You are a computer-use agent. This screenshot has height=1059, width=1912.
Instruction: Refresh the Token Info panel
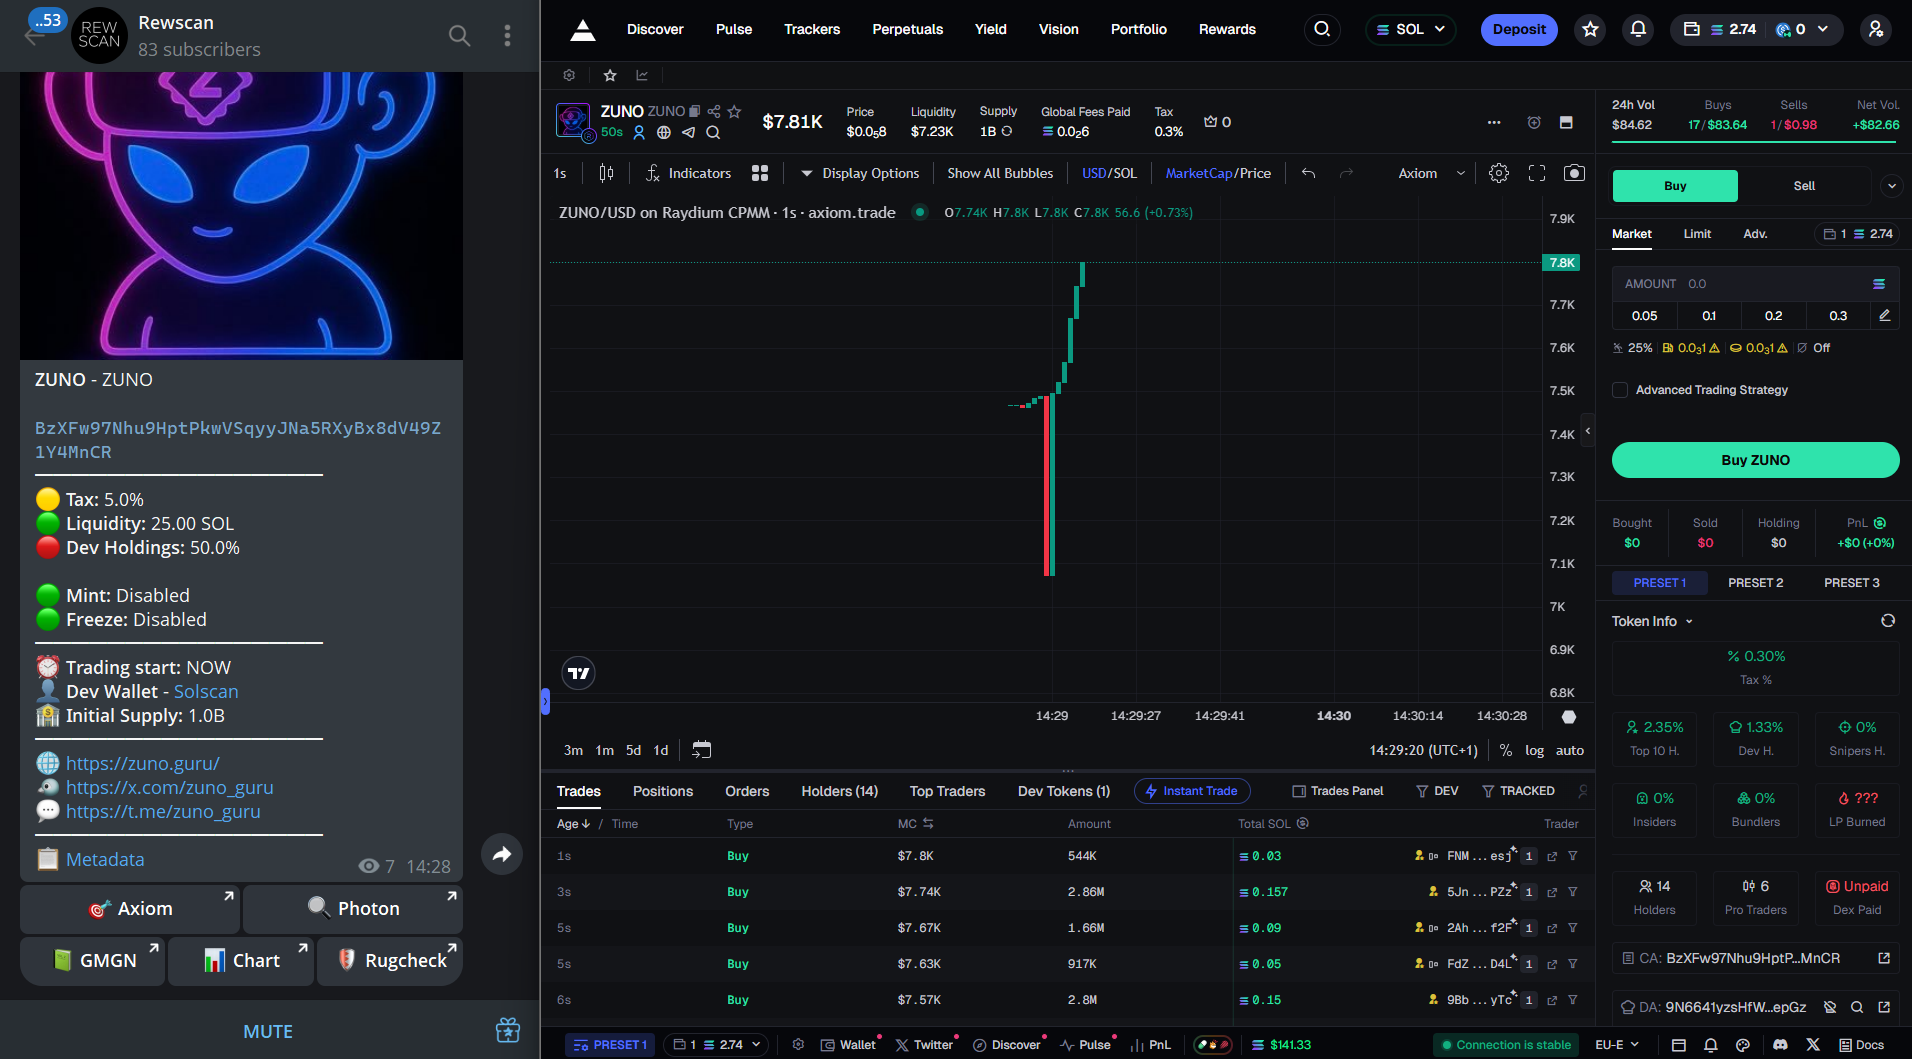click(x=1888, y=620)
